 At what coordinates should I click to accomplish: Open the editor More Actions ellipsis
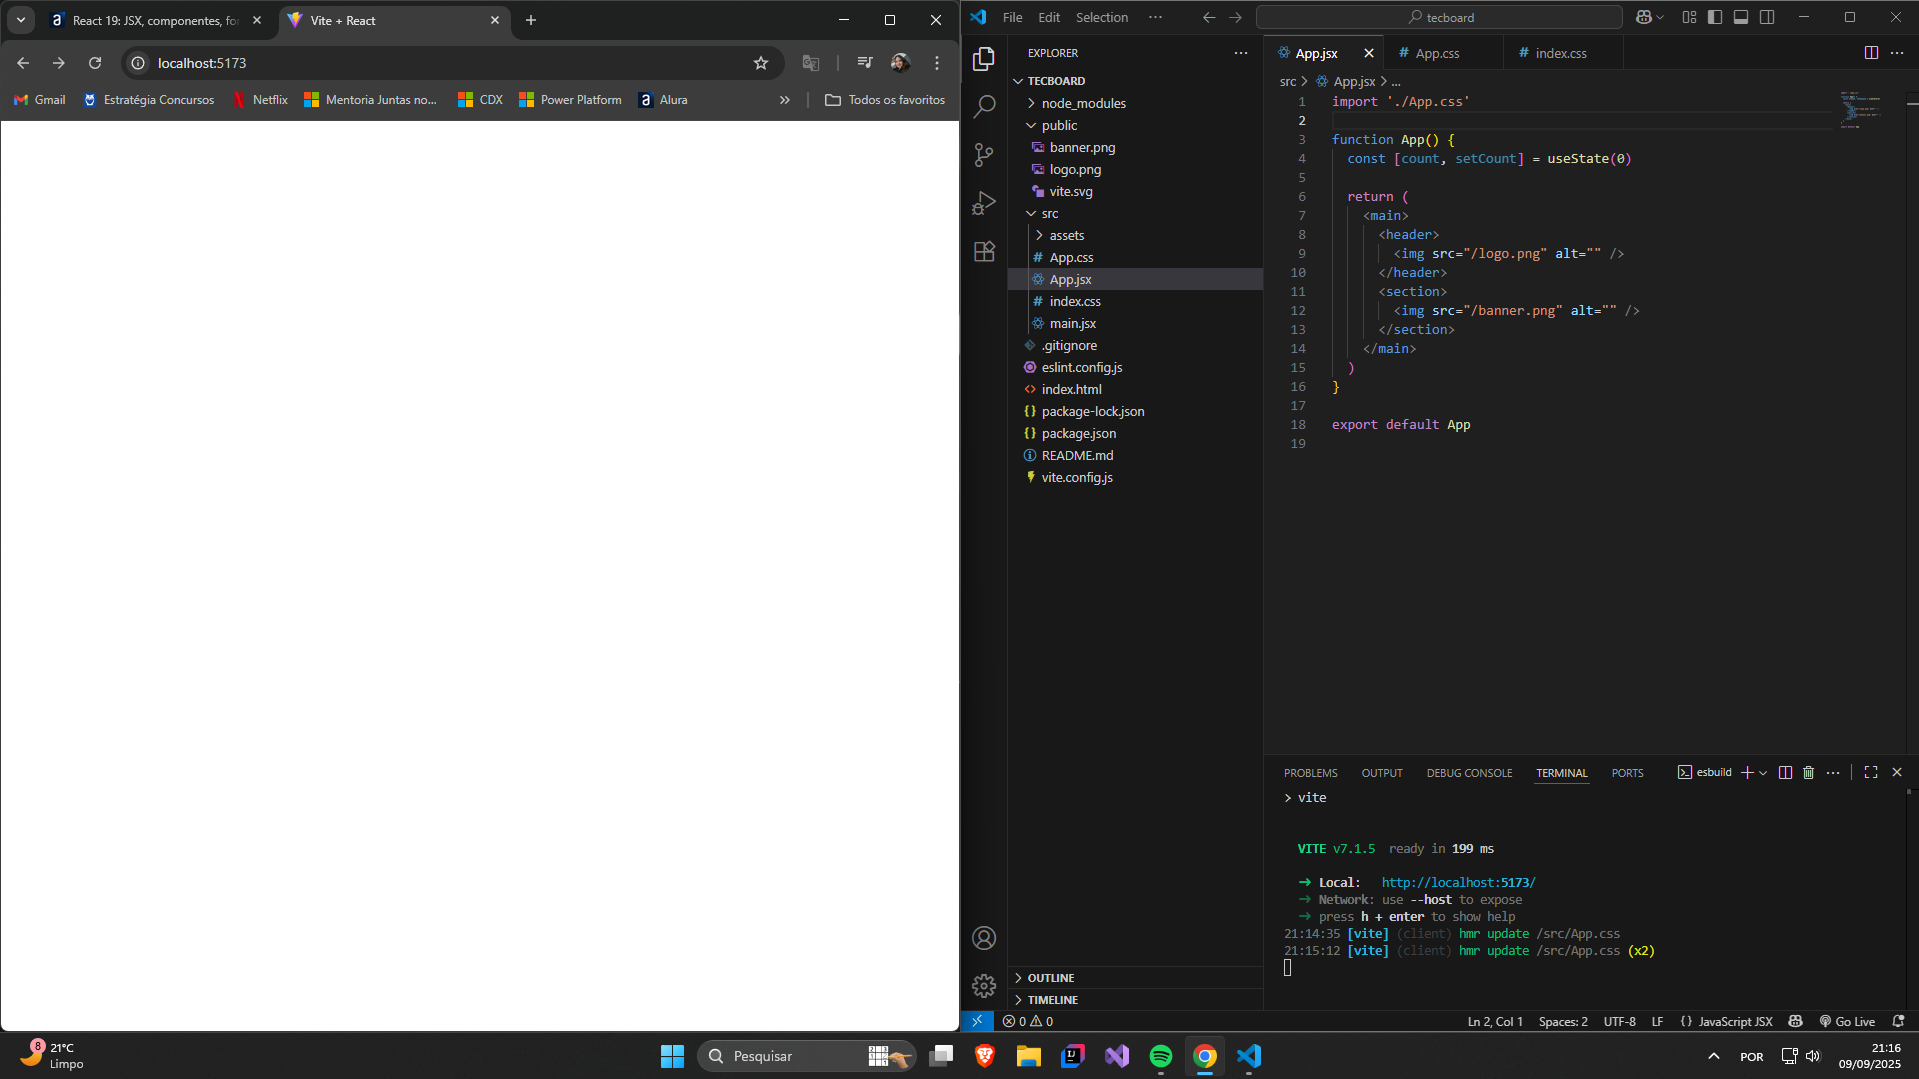click(1897, 53)
